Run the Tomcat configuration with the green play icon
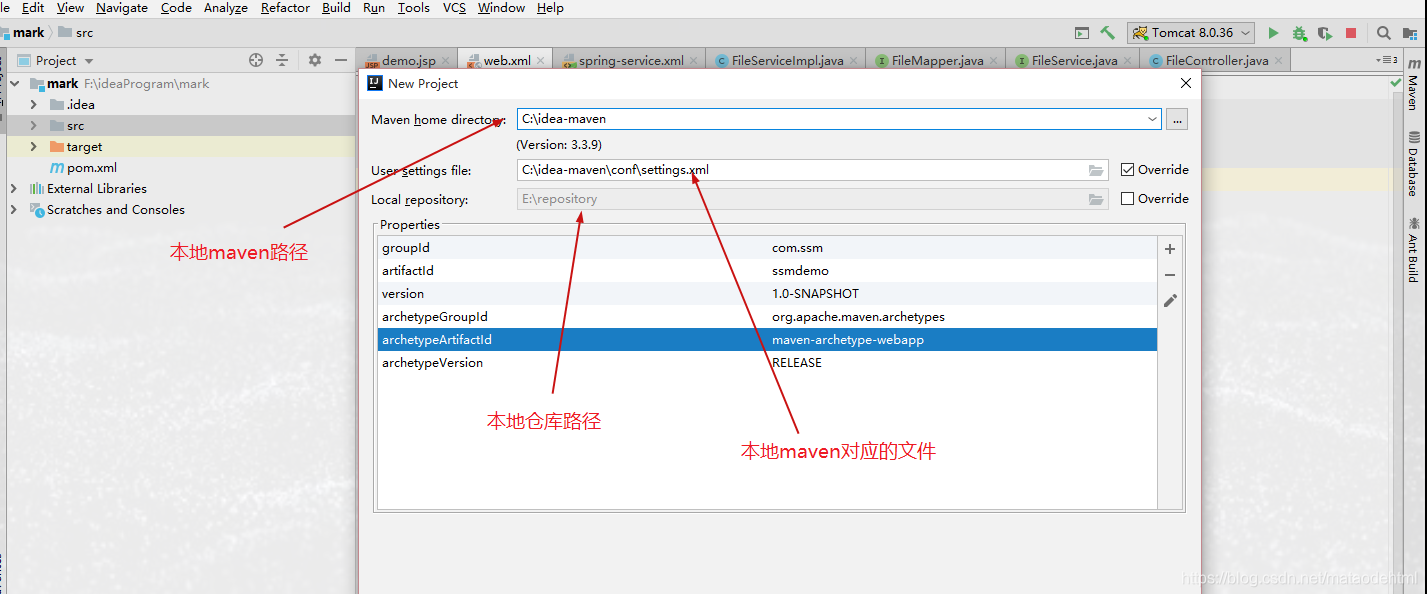 (1273, 33)
